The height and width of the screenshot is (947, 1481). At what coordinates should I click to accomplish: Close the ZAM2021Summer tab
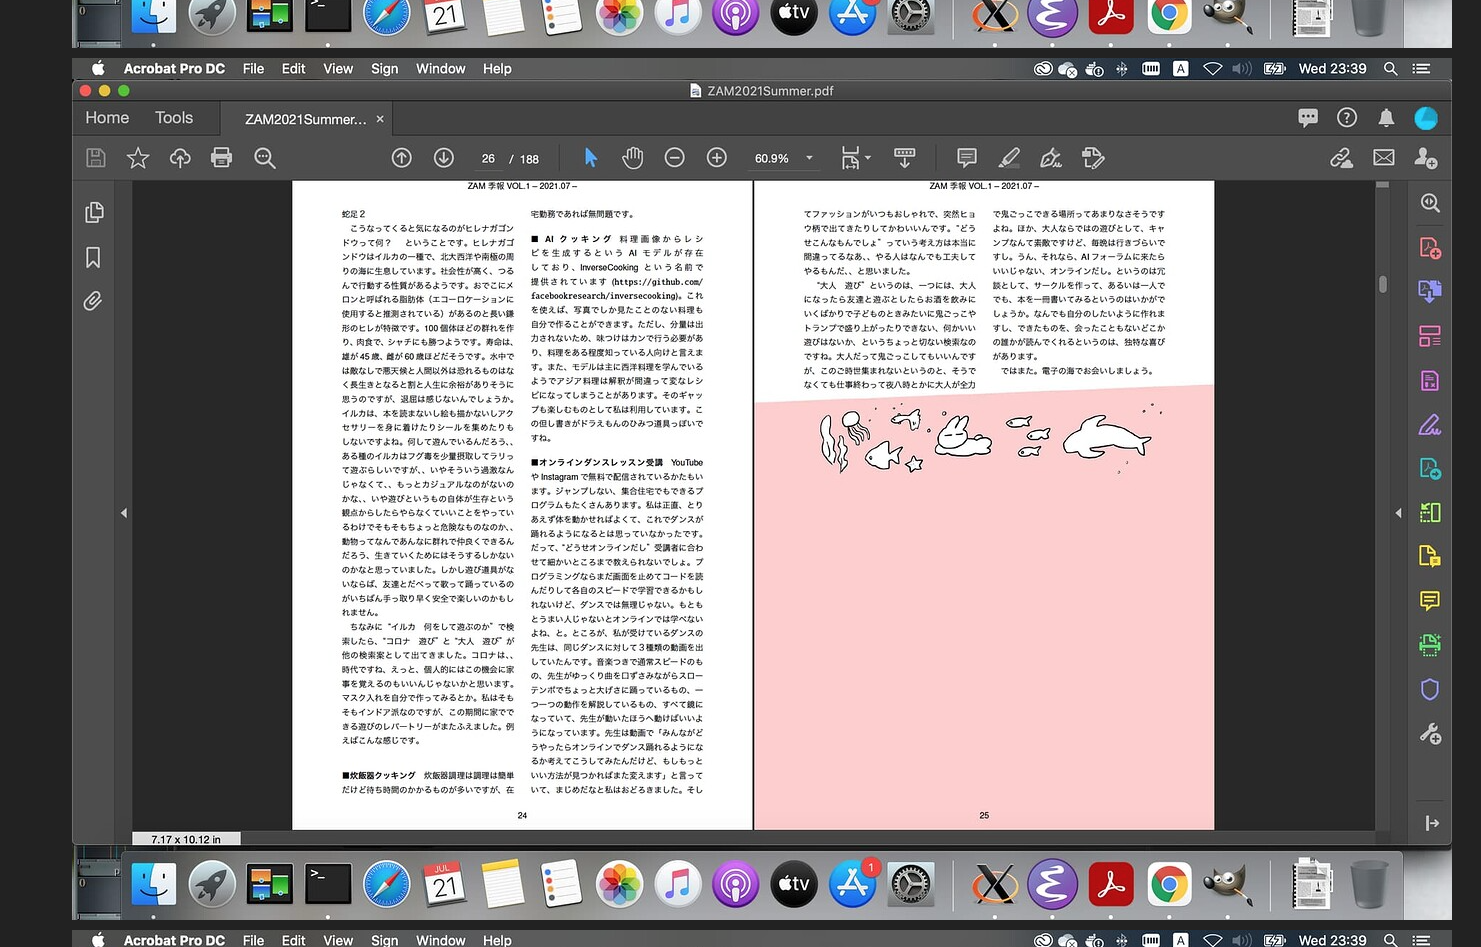pos(380,119)
